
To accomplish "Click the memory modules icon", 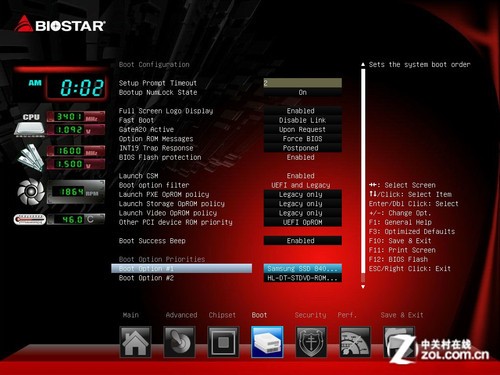I will click(x=31, y=158).
